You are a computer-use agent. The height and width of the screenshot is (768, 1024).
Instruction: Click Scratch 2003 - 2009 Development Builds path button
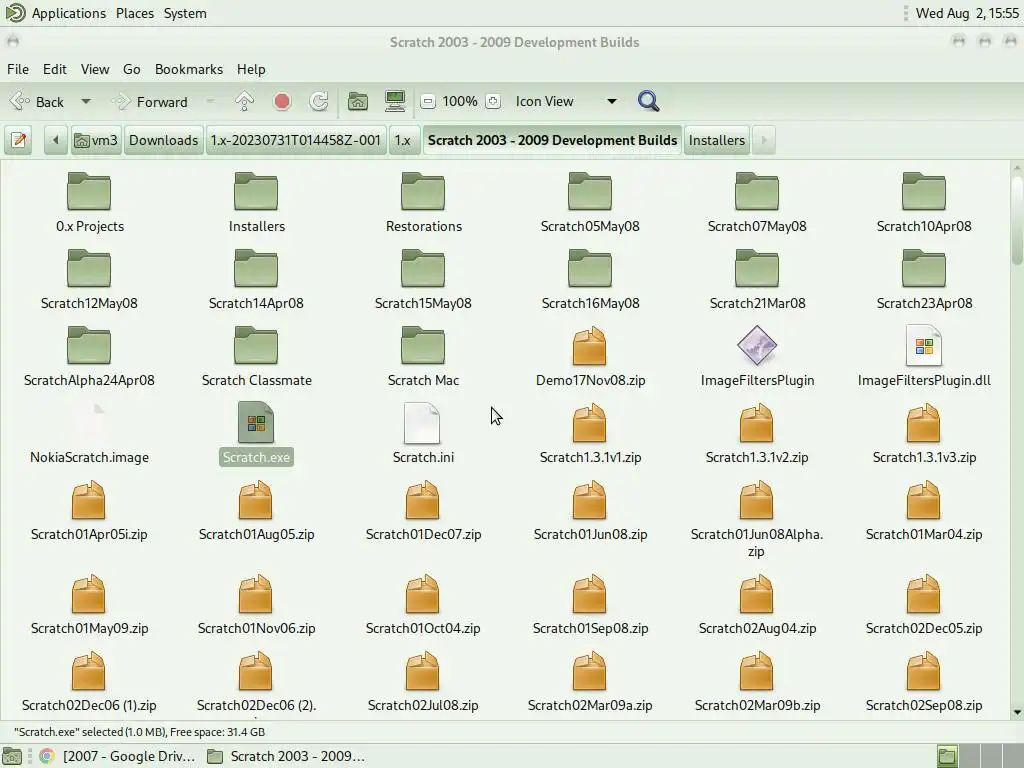click(552, 140)
